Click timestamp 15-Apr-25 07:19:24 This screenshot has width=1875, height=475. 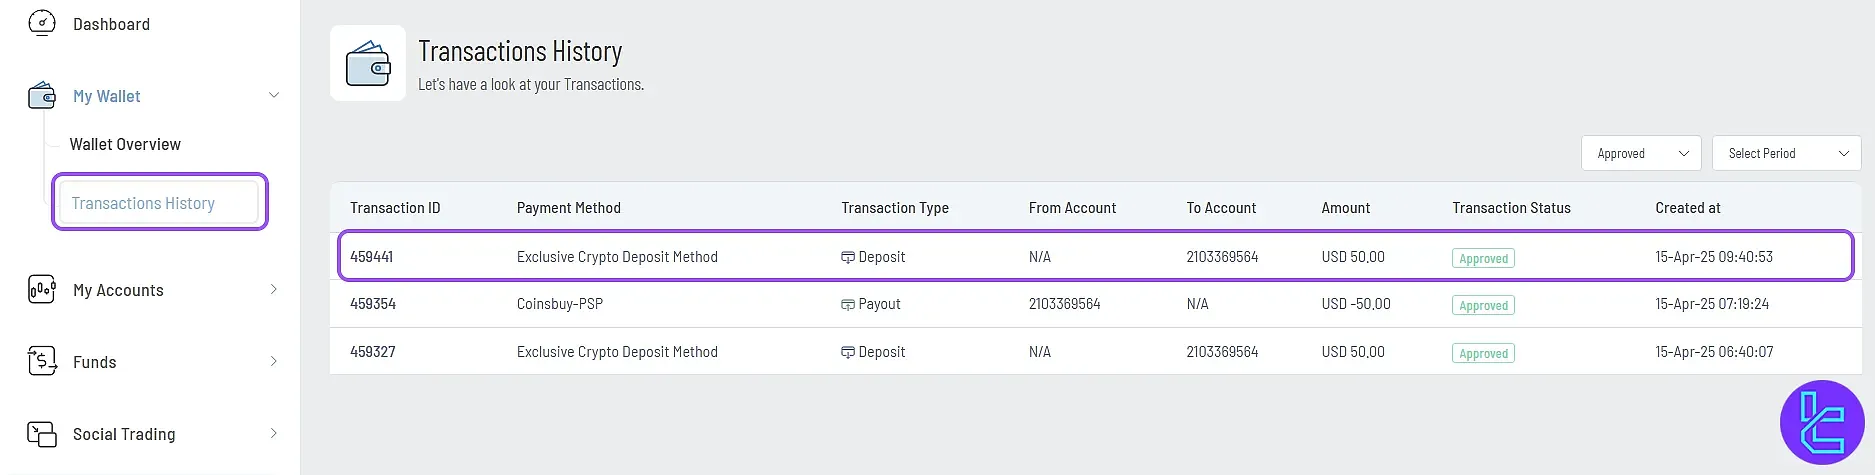tap(1712, 304)
